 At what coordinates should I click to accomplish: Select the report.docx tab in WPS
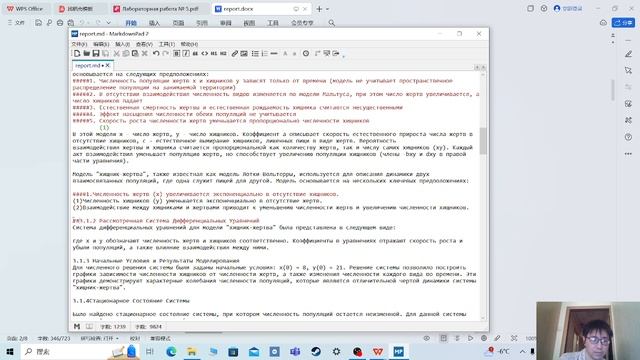pos(260,9)
